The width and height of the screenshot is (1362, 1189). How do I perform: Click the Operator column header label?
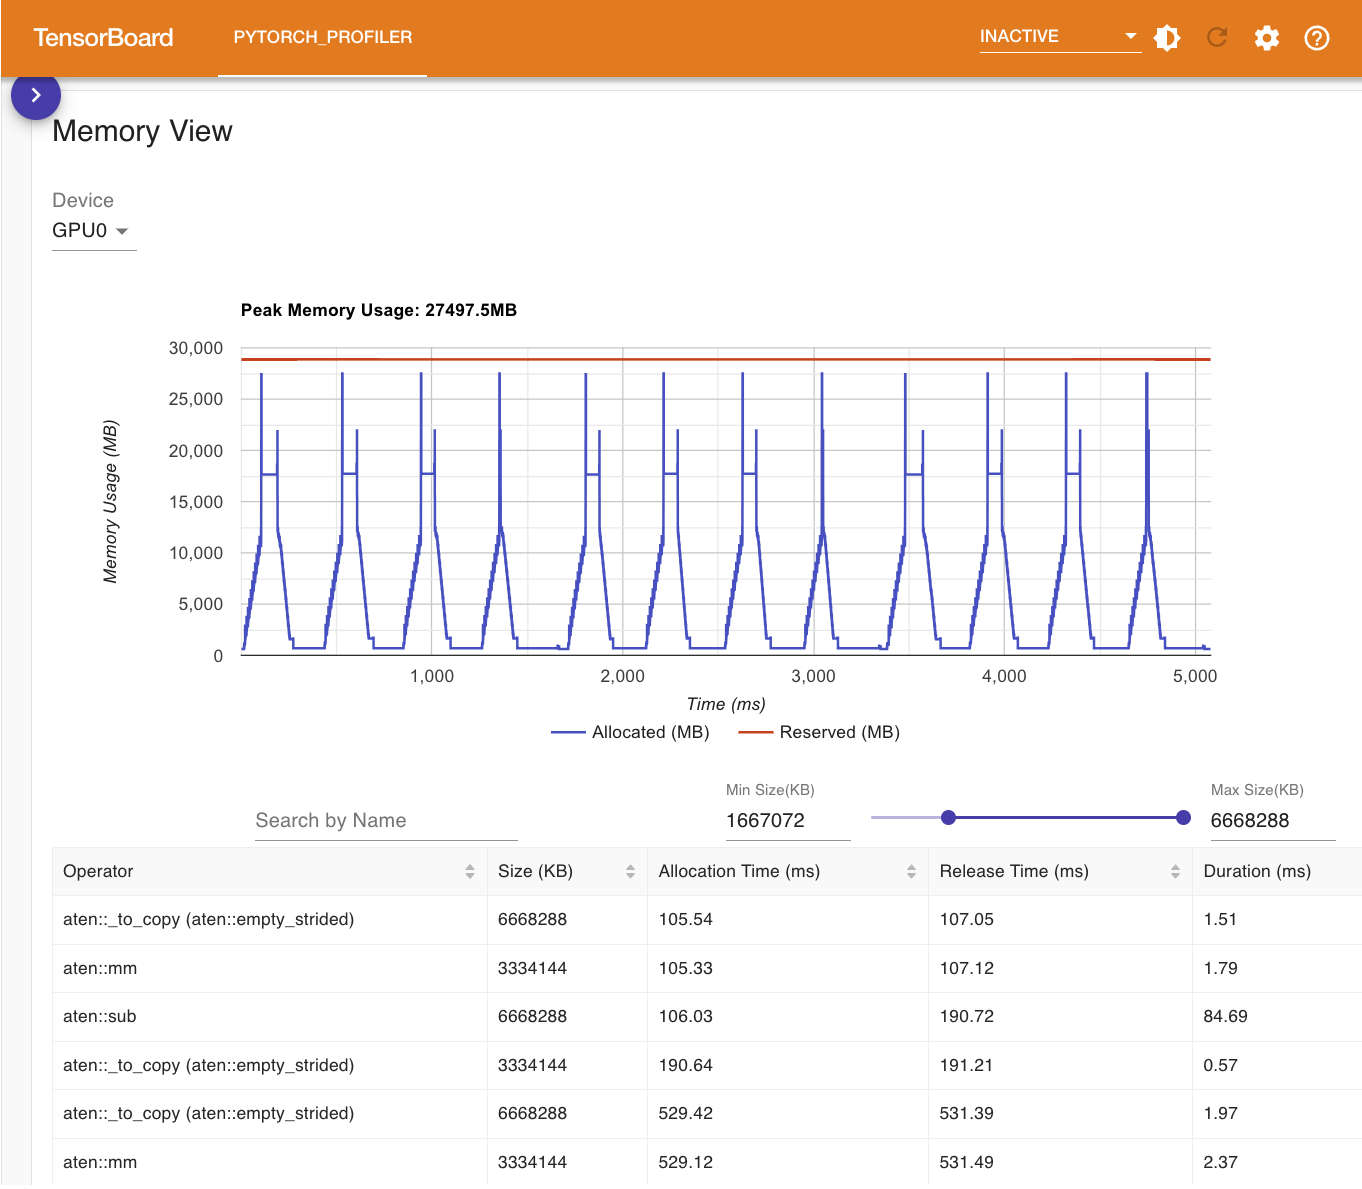(98, 872)
